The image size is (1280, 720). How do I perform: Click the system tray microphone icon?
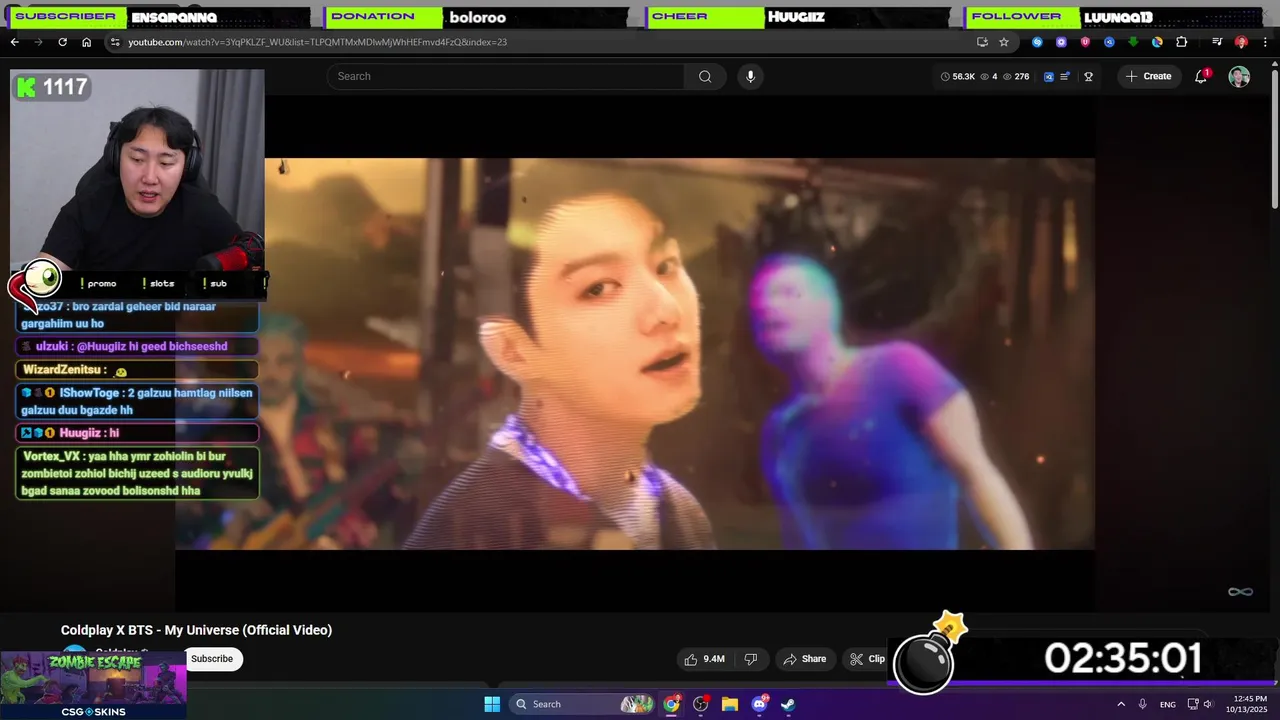point(1143,704)
